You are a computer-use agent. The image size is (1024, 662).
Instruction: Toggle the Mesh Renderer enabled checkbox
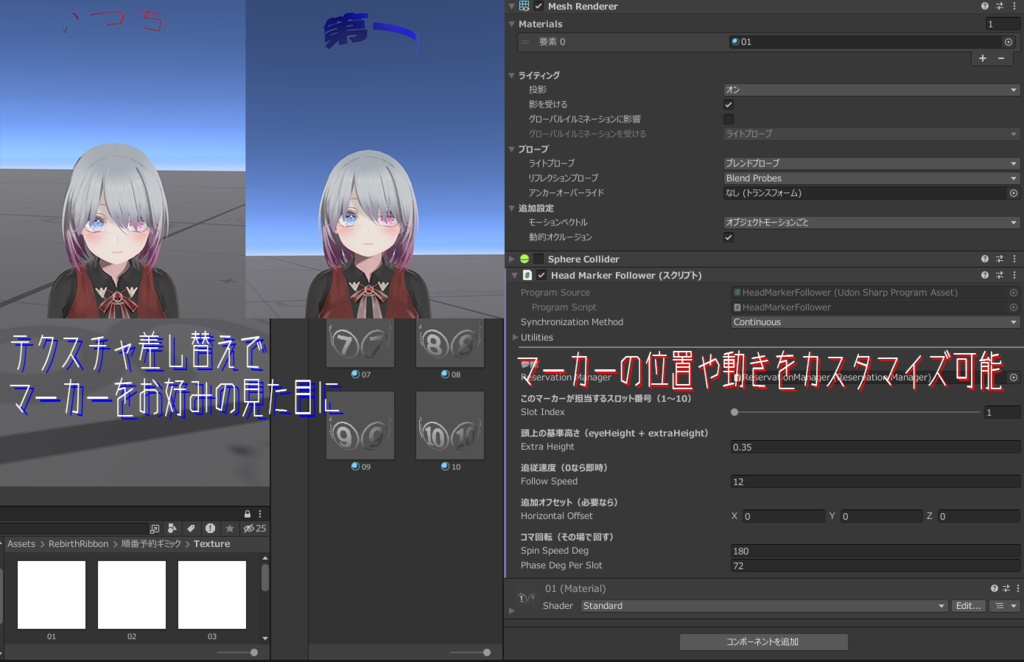540,6
